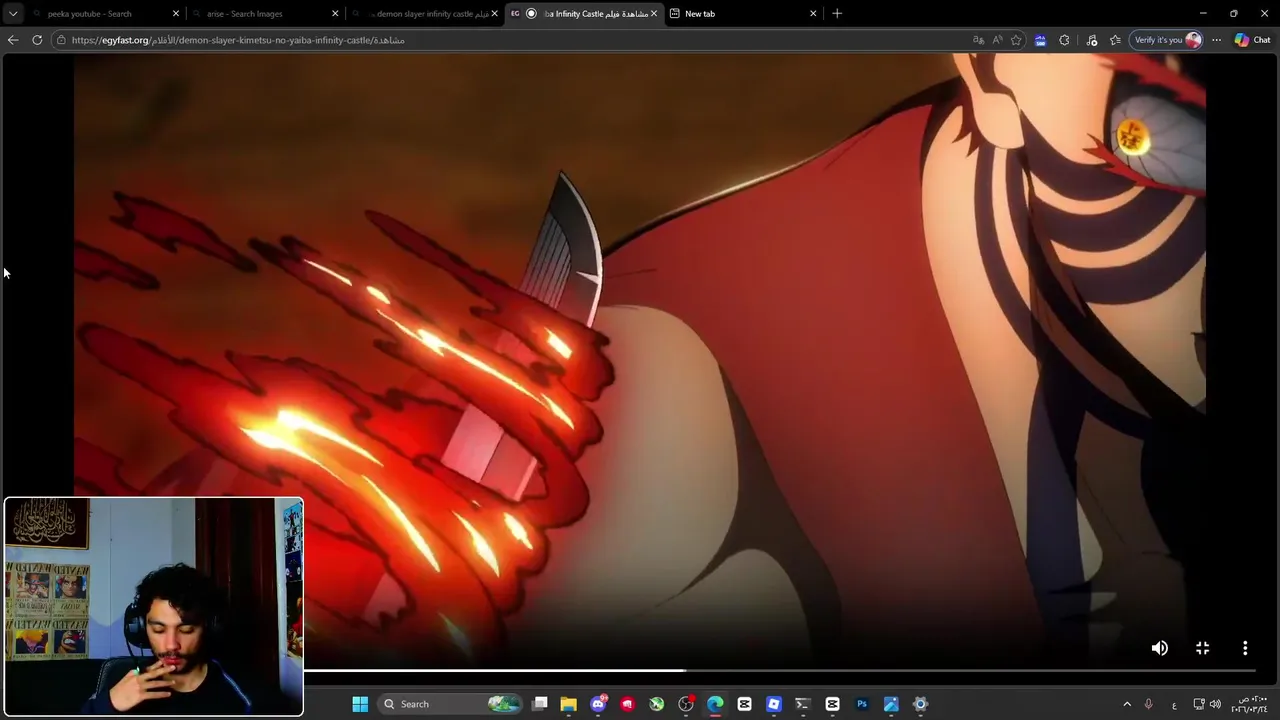Open the Windows Start menu

(360, 704)
